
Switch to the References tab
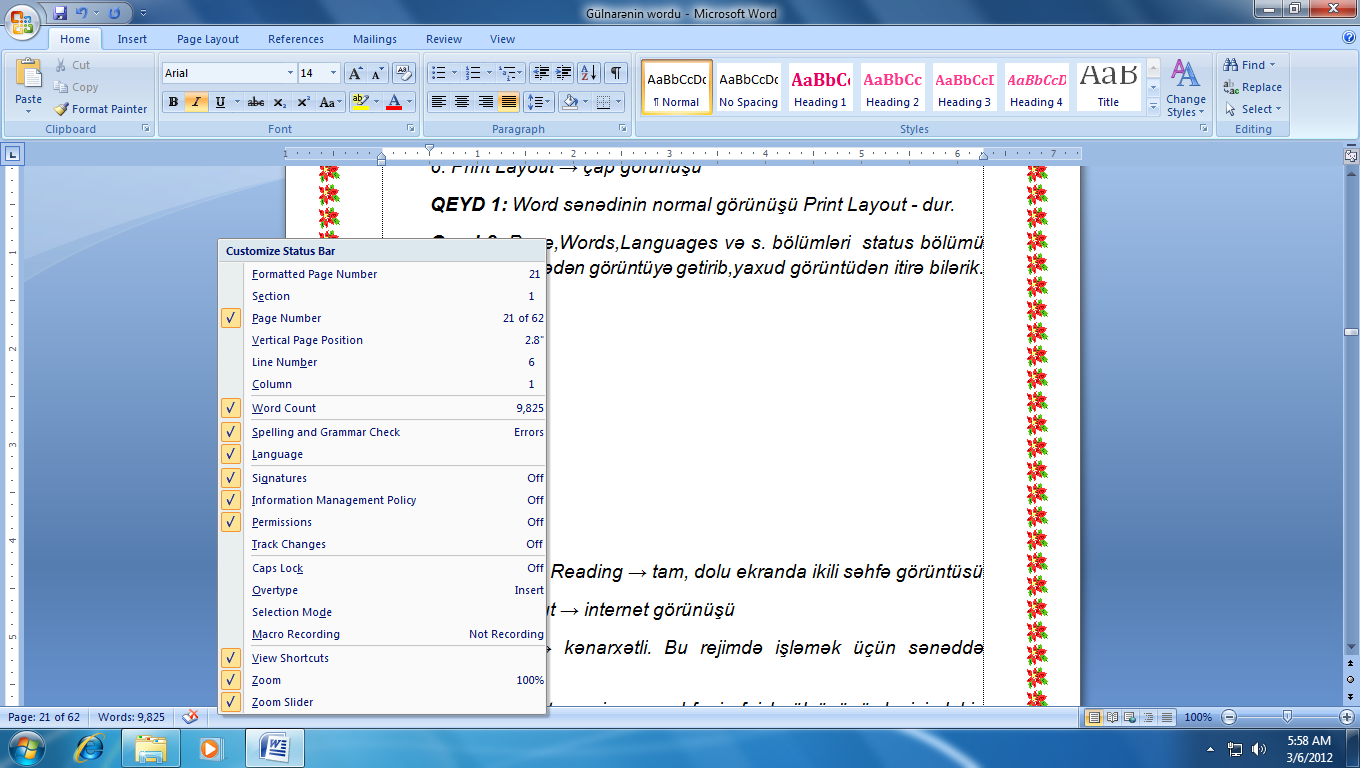coord(296,39)
